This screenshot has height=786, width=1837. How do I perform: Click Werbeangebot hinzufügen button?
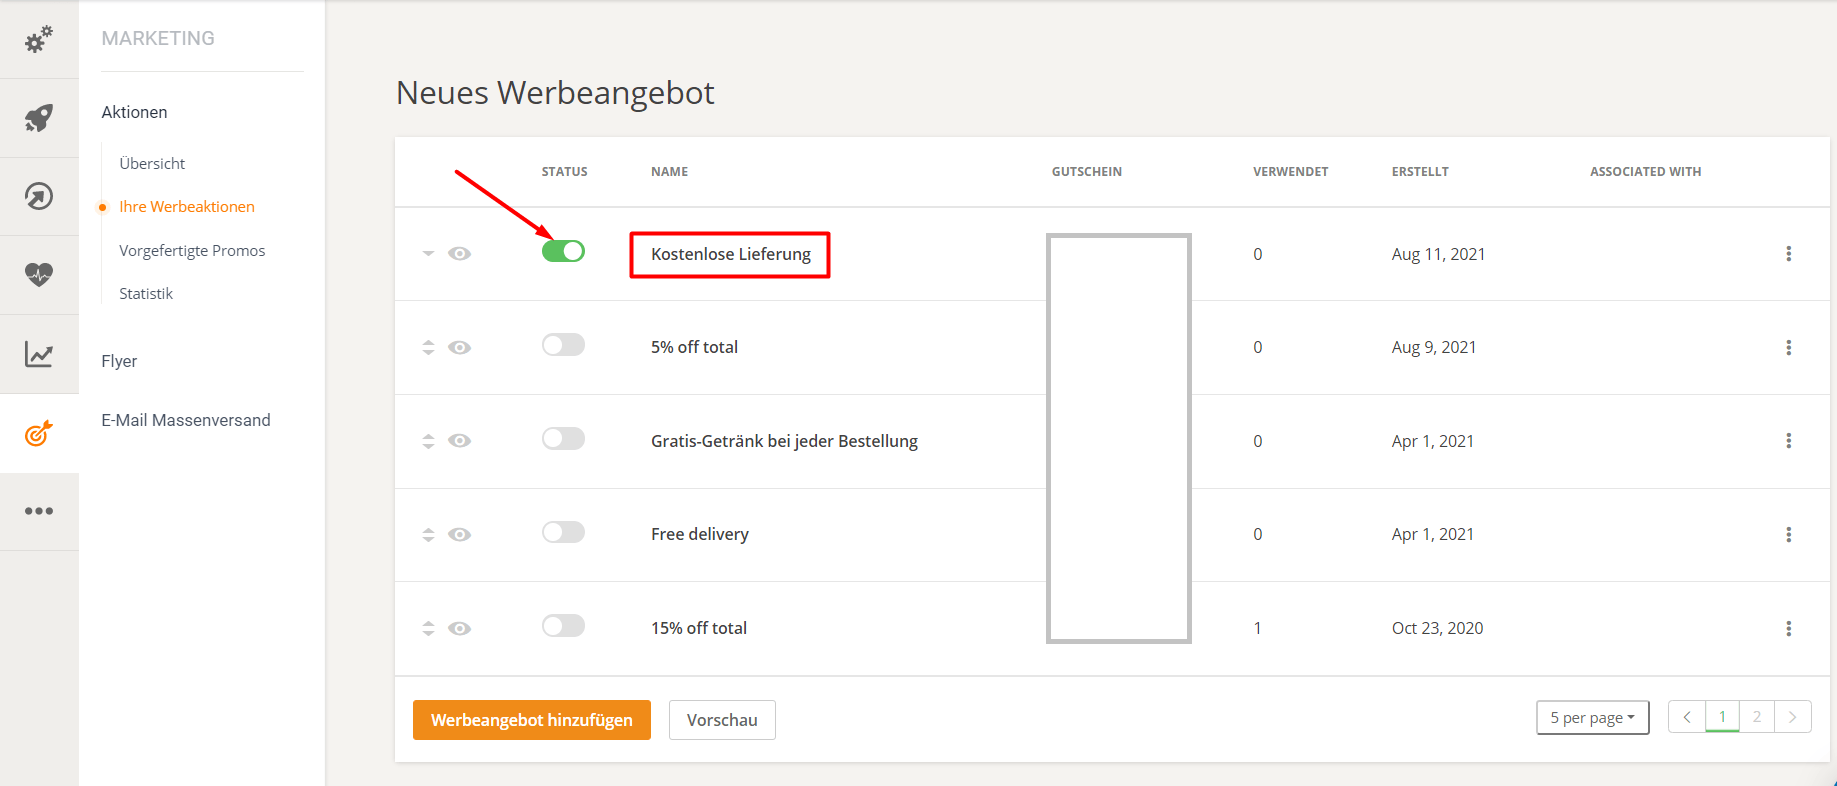(x=531, y=720)
